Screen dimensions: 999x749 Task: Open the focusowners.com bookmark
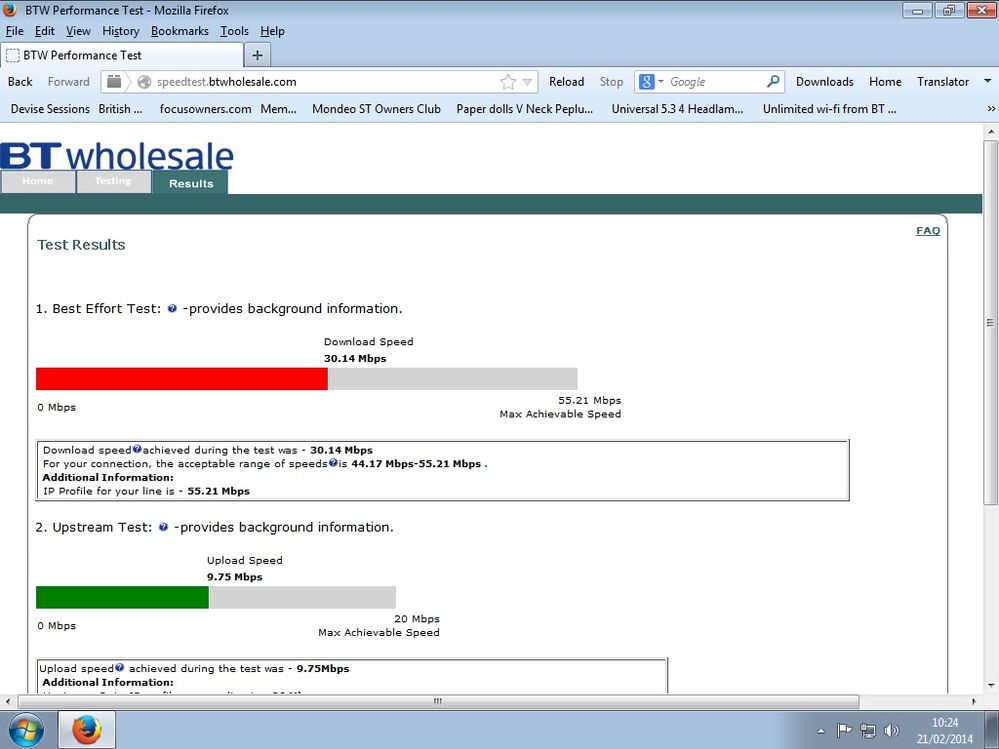click(x=205, y=109)
